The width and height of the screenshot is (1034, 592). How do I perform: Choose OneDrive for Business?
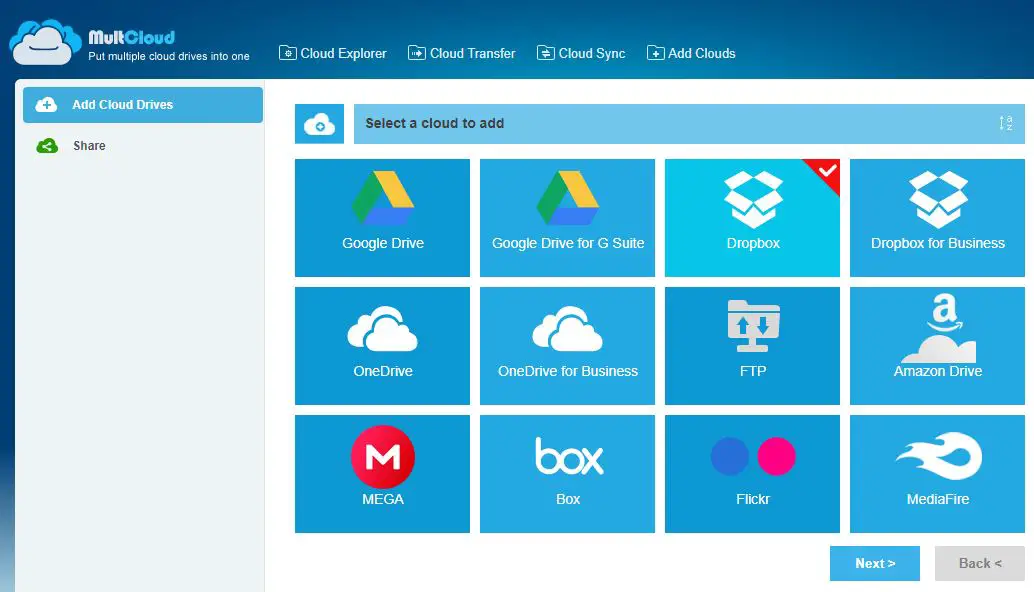[568, 345]
